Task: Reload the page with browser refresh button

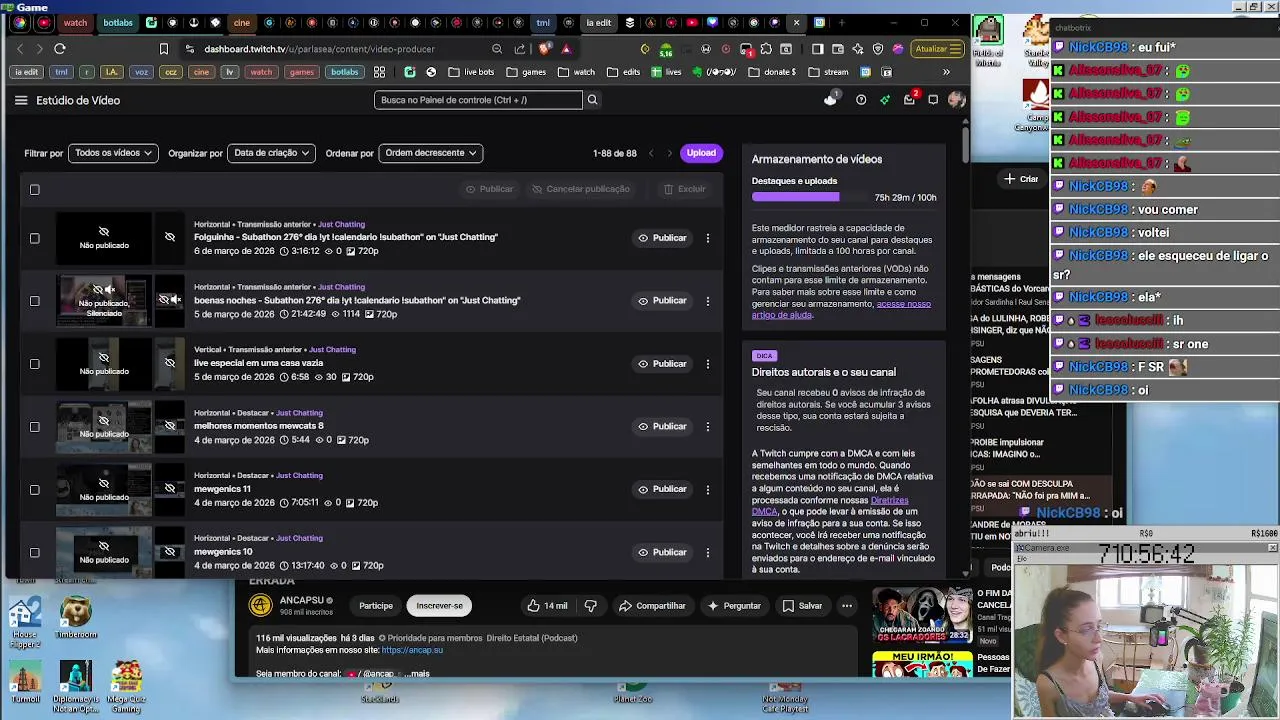Action: click(x=60, y=49)
